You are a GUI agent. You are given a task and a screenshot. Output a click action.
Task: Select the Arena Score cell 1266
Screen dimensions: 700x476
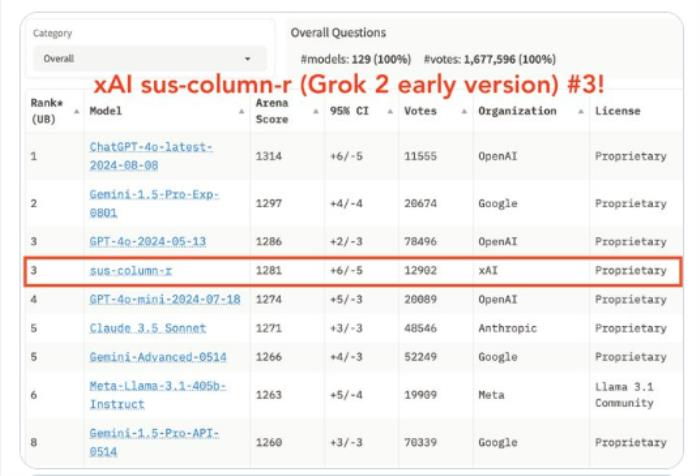(269, 357)
